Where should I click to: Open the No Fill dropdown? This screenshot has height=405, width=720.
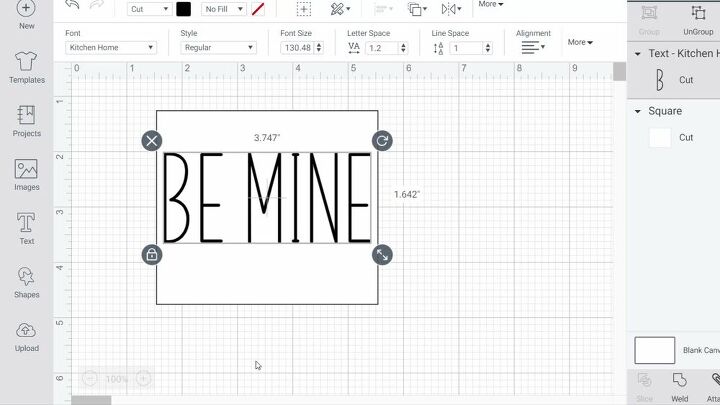click(x=224, y=9)
